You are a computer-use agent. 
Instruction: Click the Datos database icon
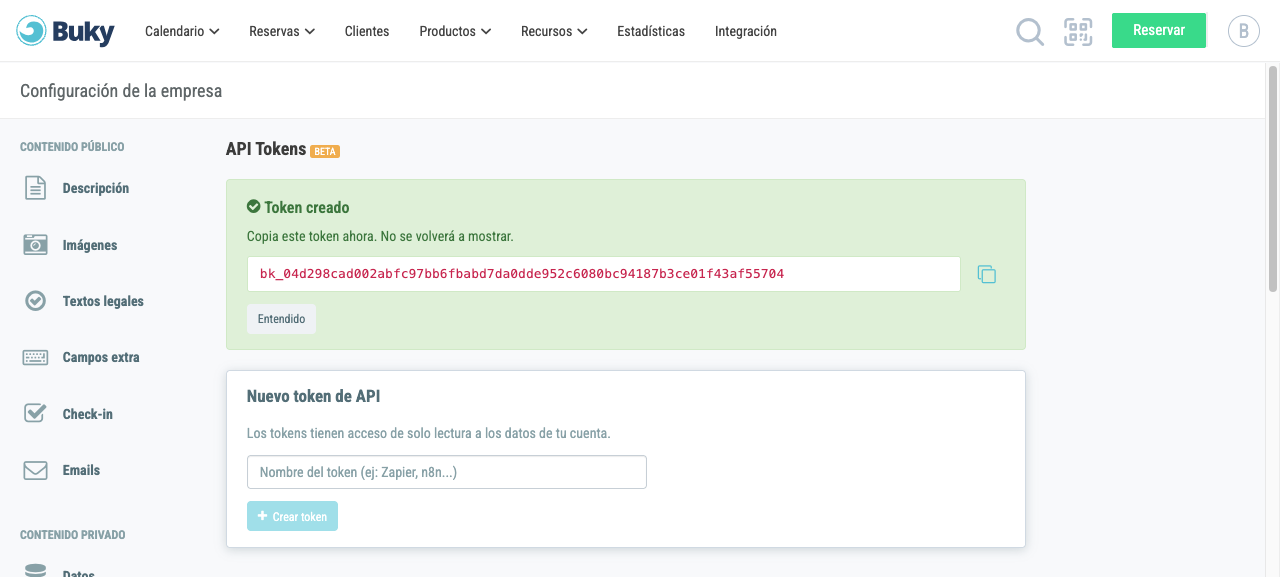tap(35, 570)
